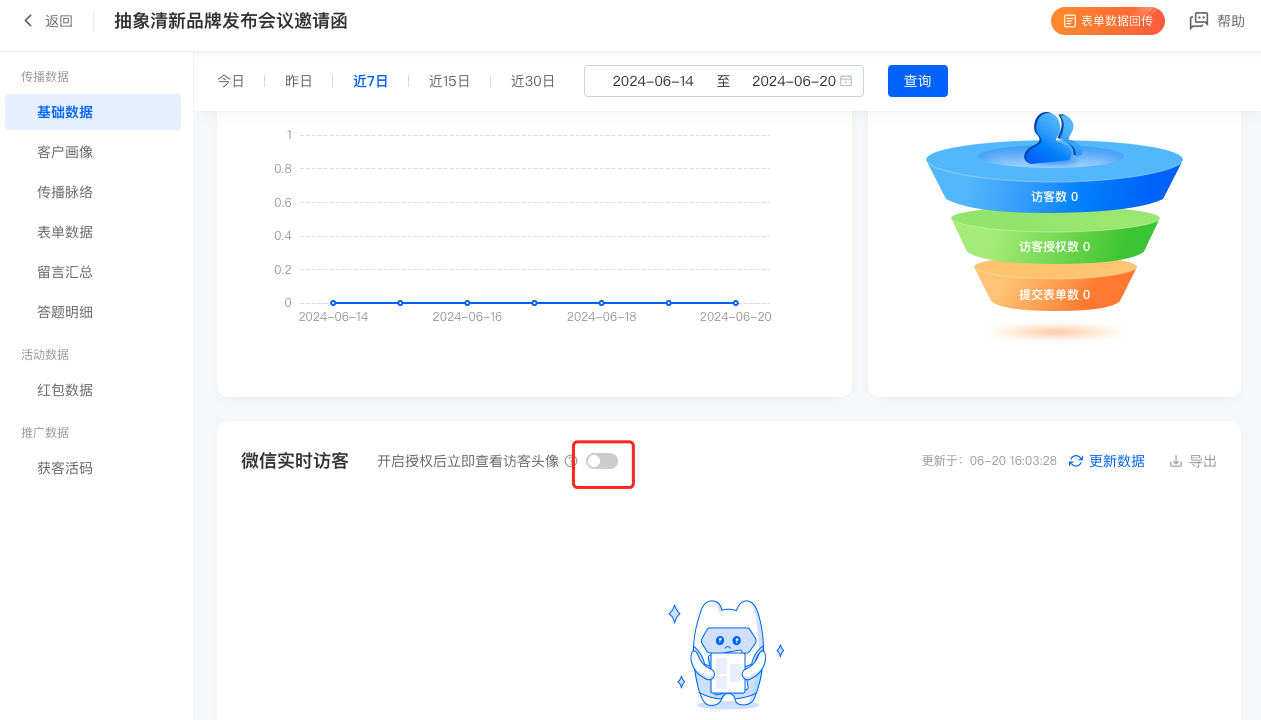Select the 昨日 date filter
Viewport: 1261px width, 720px height.
(299, 81)
